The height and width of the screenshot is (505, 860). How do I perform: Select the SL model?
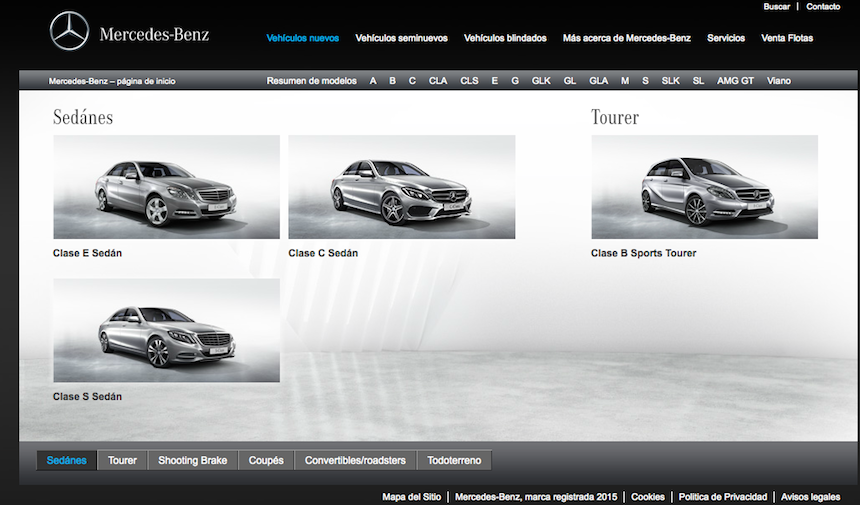698,81
